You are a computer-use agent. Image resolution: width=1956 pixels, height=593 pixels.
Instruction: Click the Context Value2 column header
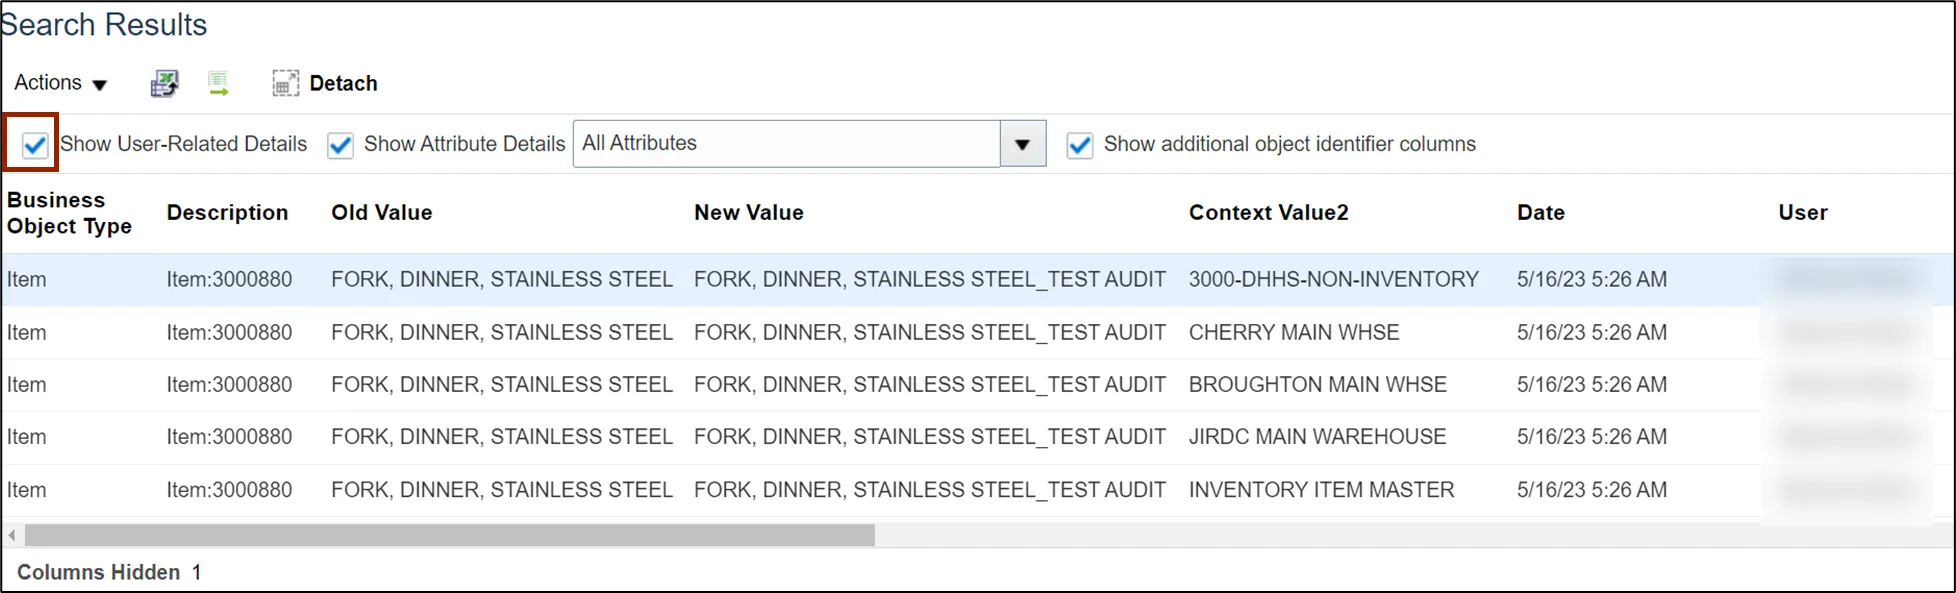[x=1268, y=213]
